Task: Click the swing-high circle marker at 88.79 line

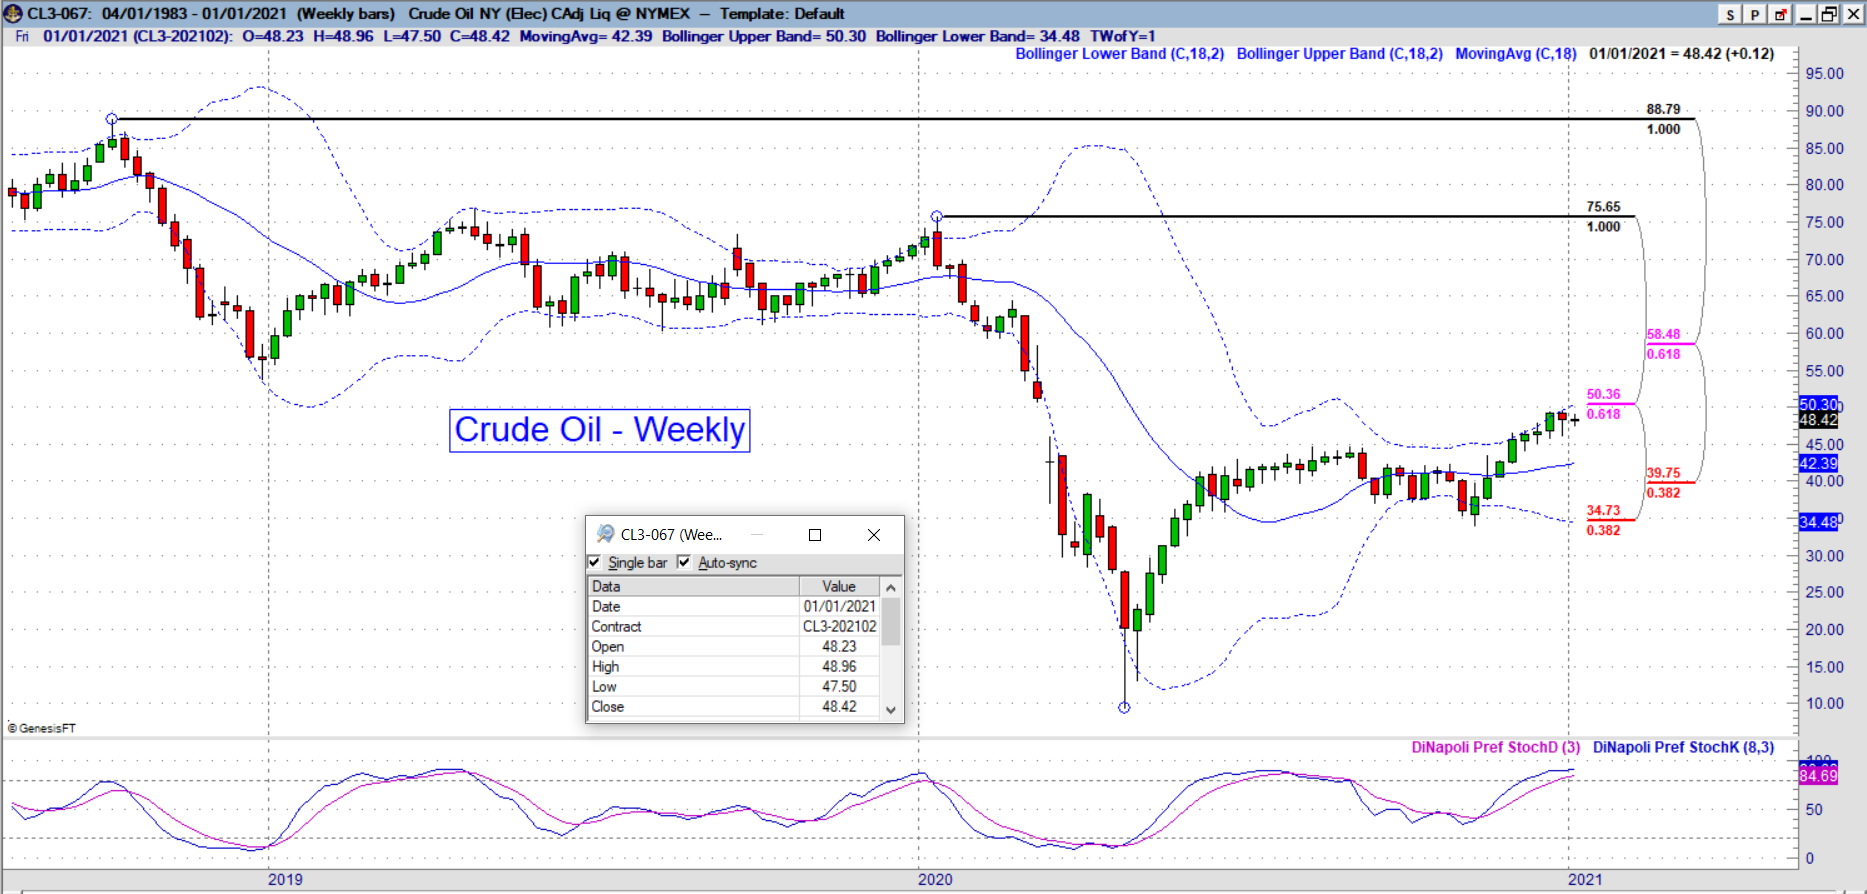Action: tap(112, 119)
